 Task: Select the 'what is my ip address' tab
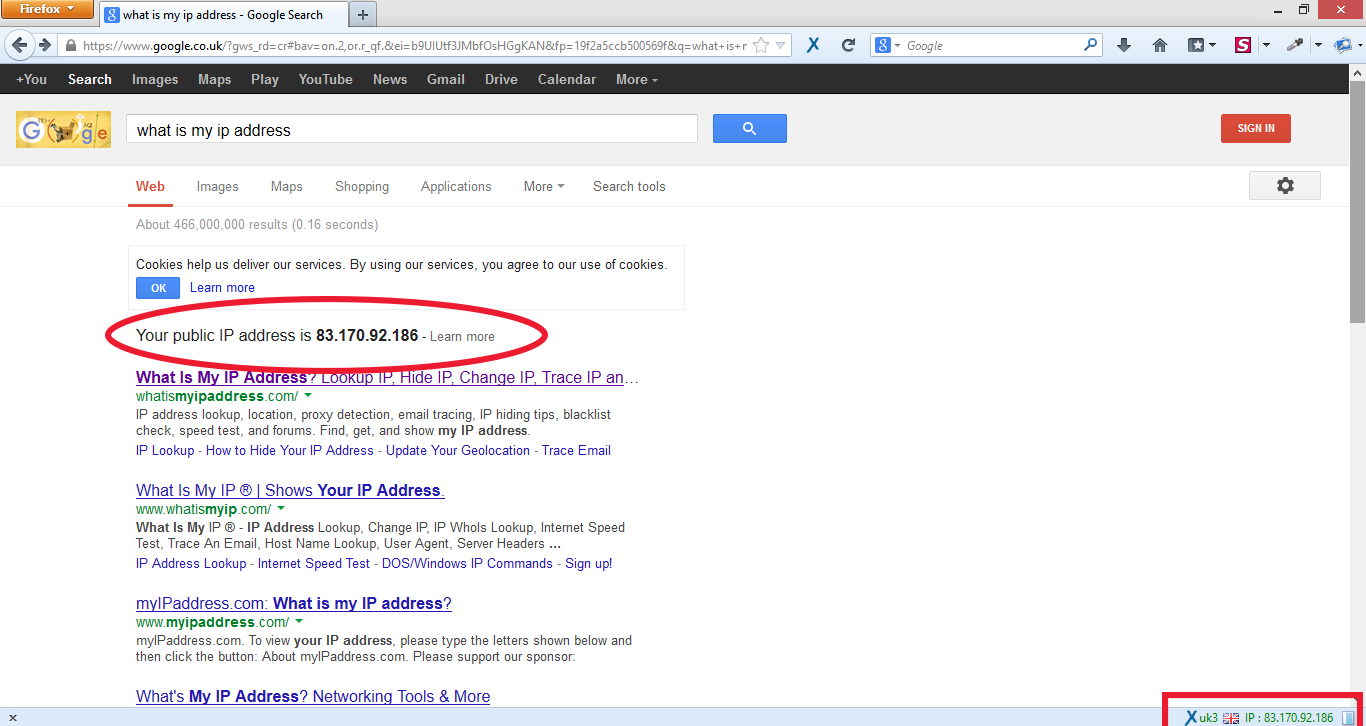(225, 15)
